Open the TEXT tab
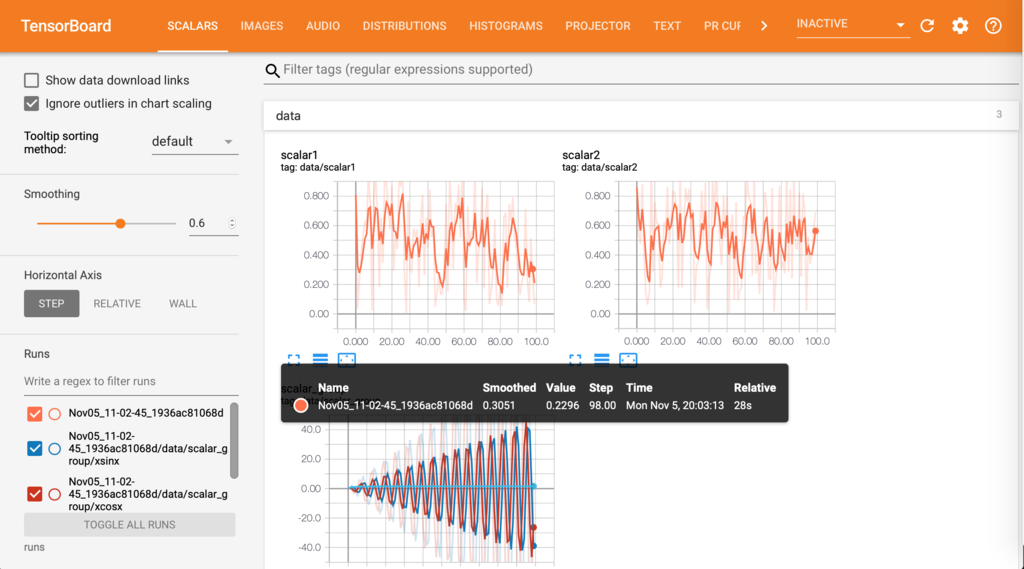This screenshot has height=569, width=1024. (x=667, y=26)
